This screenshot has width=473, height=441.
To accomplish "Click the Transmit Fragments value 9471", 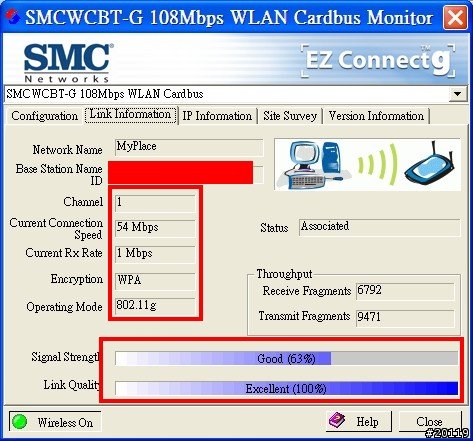I will coord(405,318).
